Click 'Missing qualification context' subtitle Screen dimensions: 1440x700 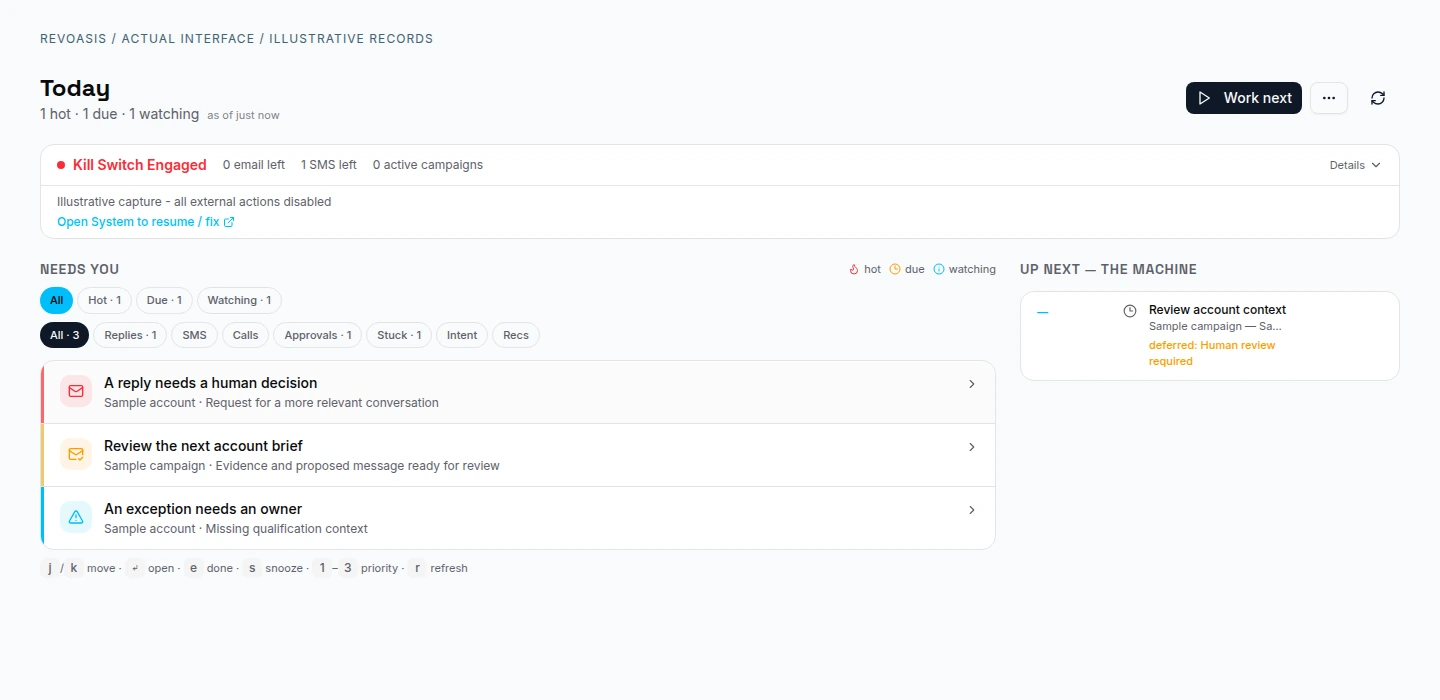285,529
